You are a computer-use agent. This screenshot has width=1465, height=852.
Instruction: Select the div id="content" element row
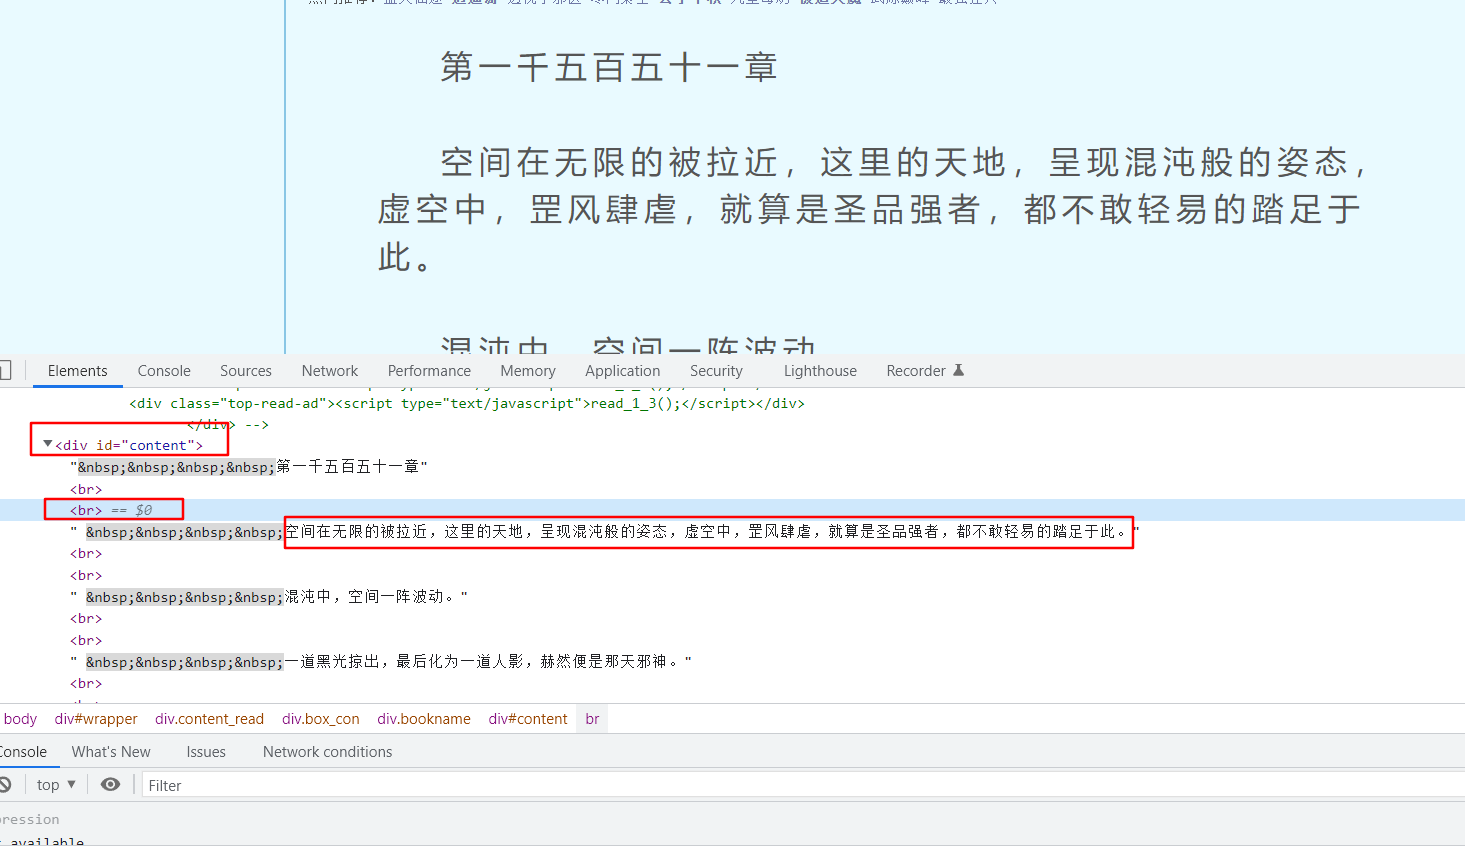[129, 445]
